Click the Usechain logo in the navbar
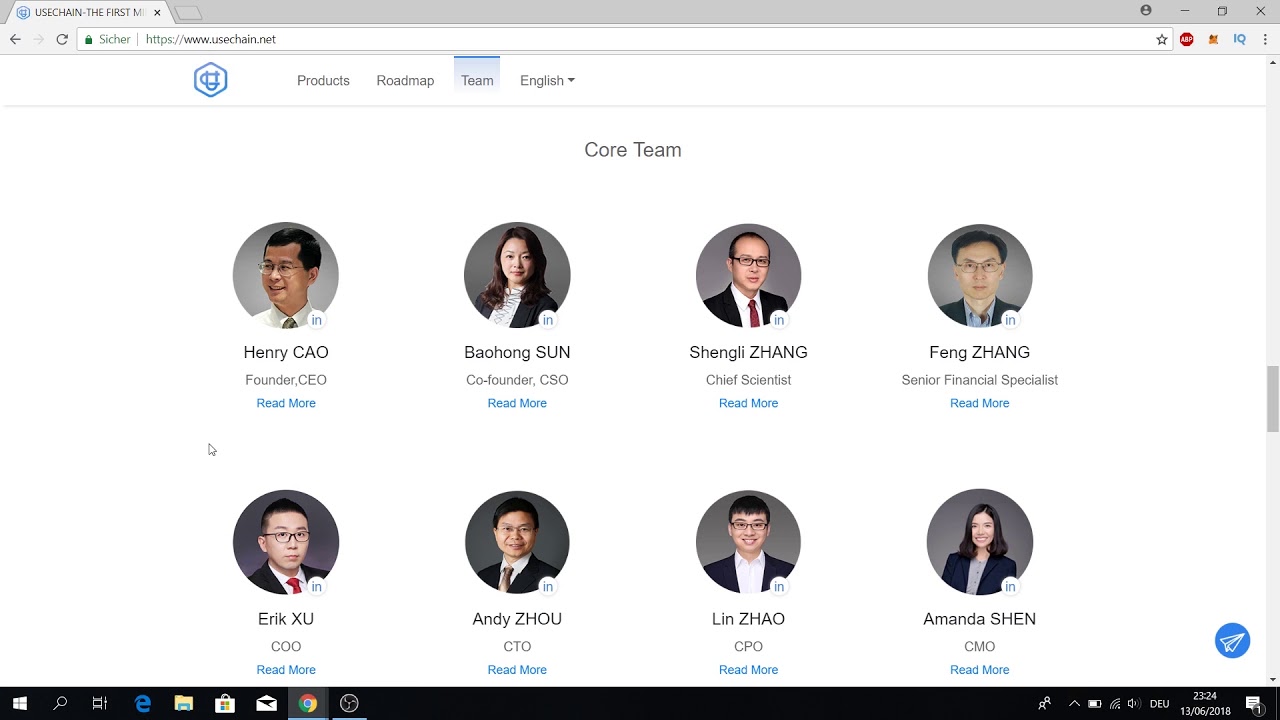The width and height of the screenshot is (1280, 720). pyautogui.click(x=211, y=80)
